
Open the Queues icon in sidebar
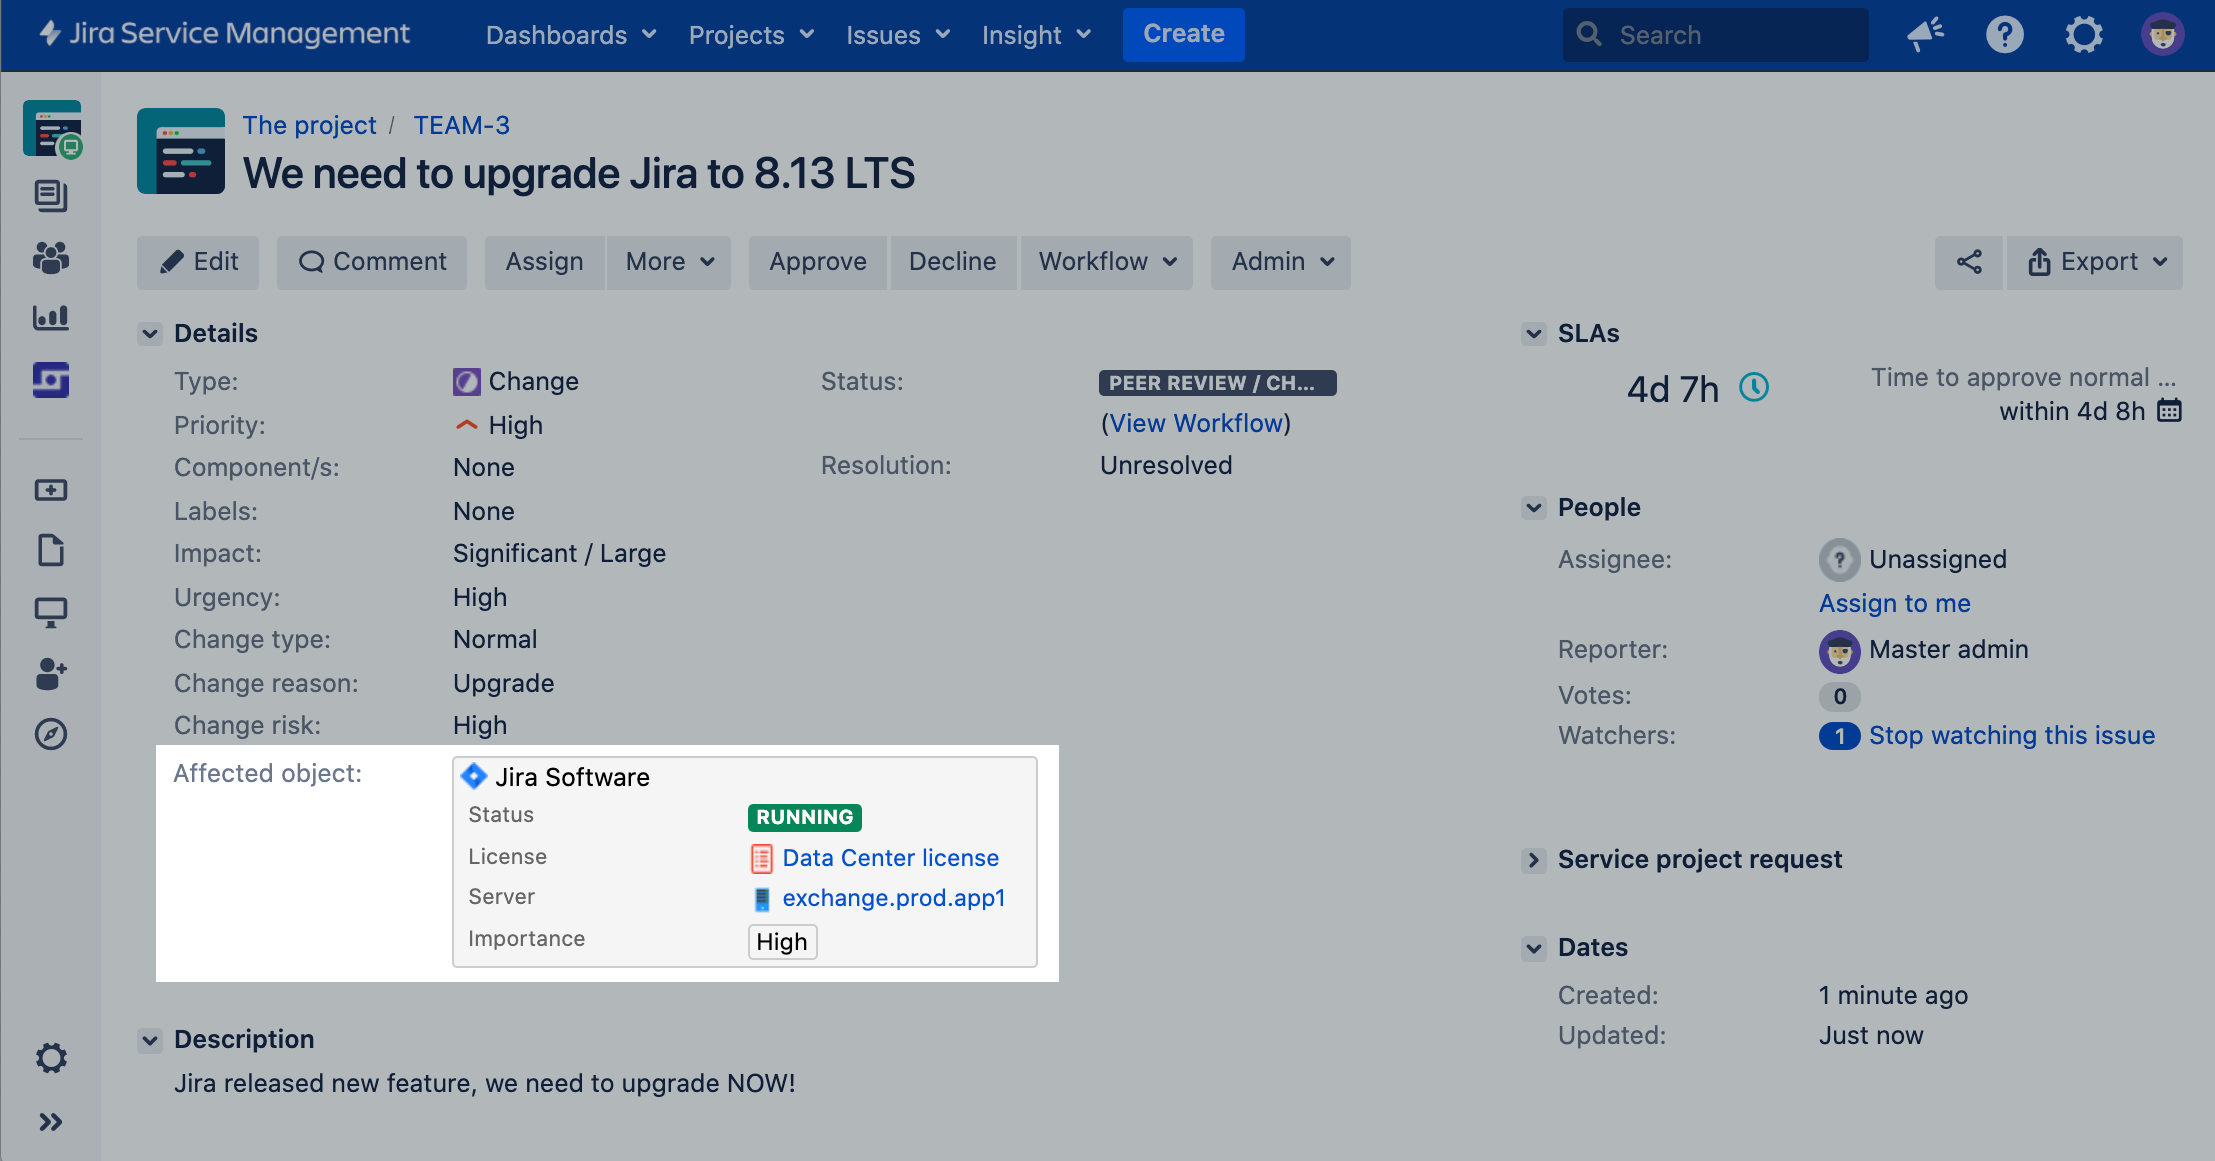[51, 195]
